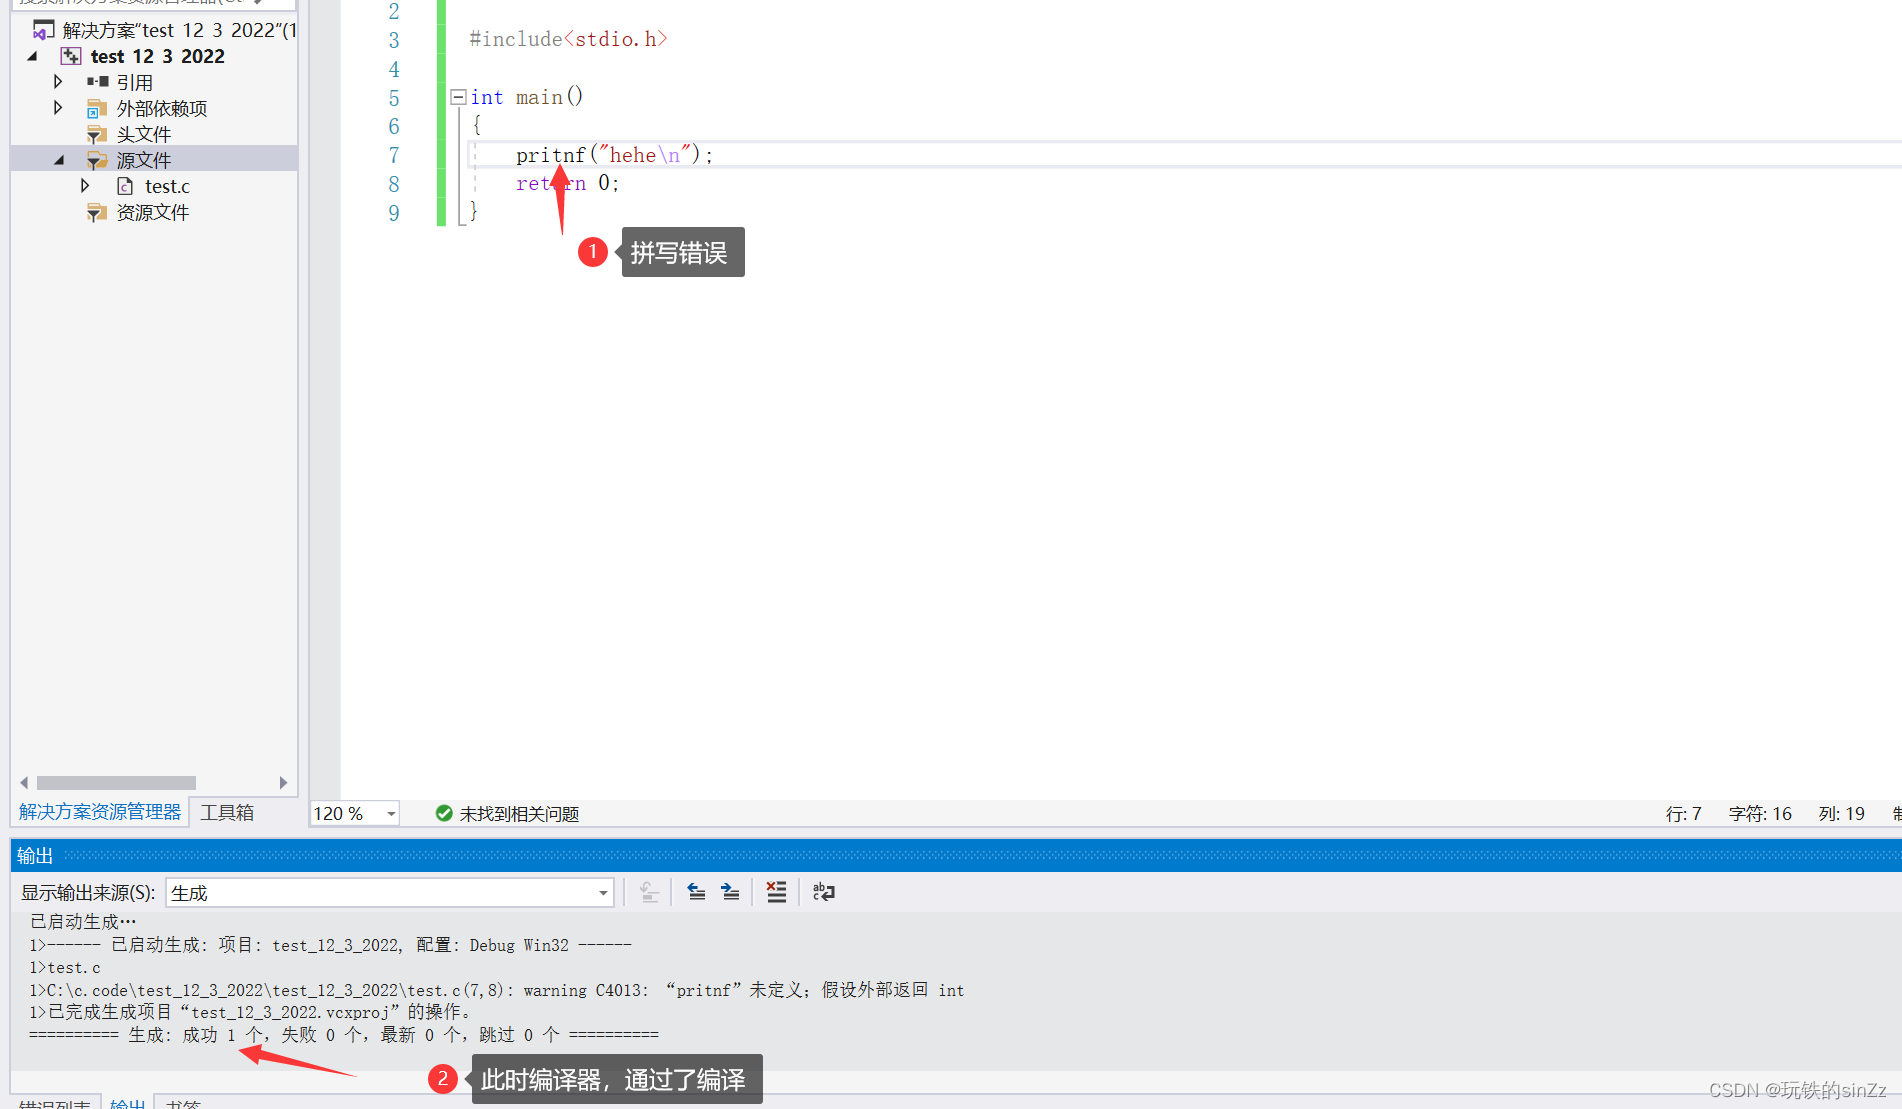Open the 显示输出来源 combo box
This screenshot has height=1109, width=1902.
[390, 893]
